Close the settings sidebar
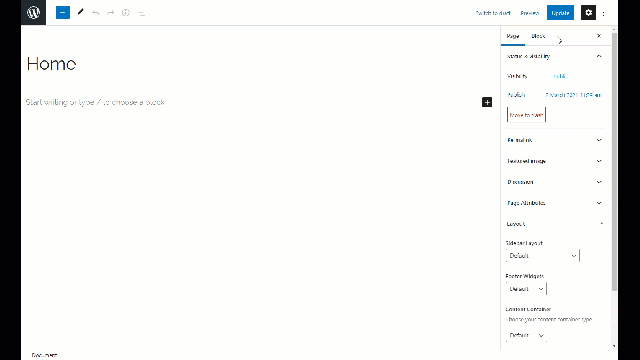Viewport: 640px width, 360px height. tap(599, 36)
